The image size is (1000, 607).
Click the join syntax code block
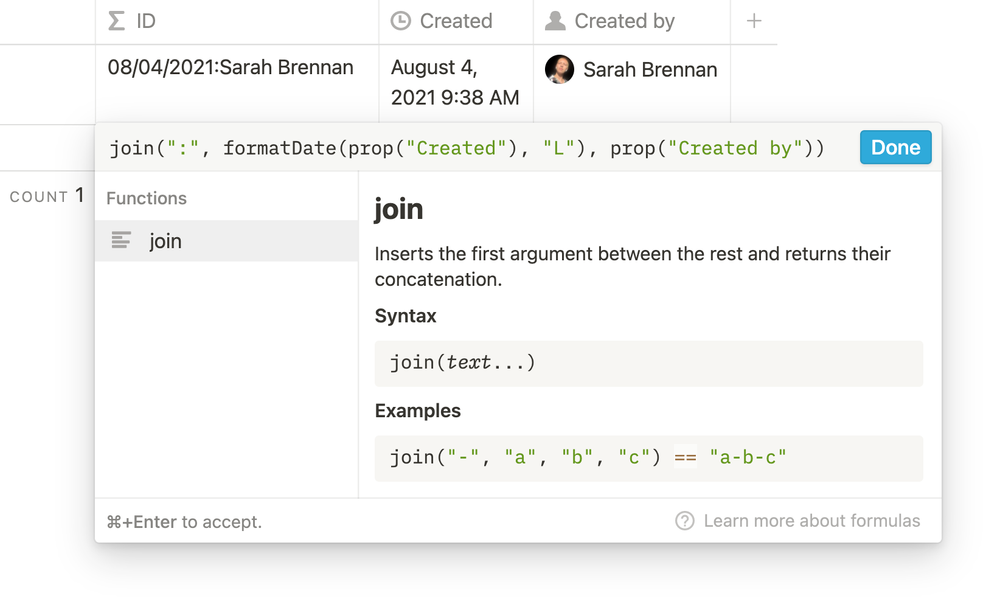point(648,362)
